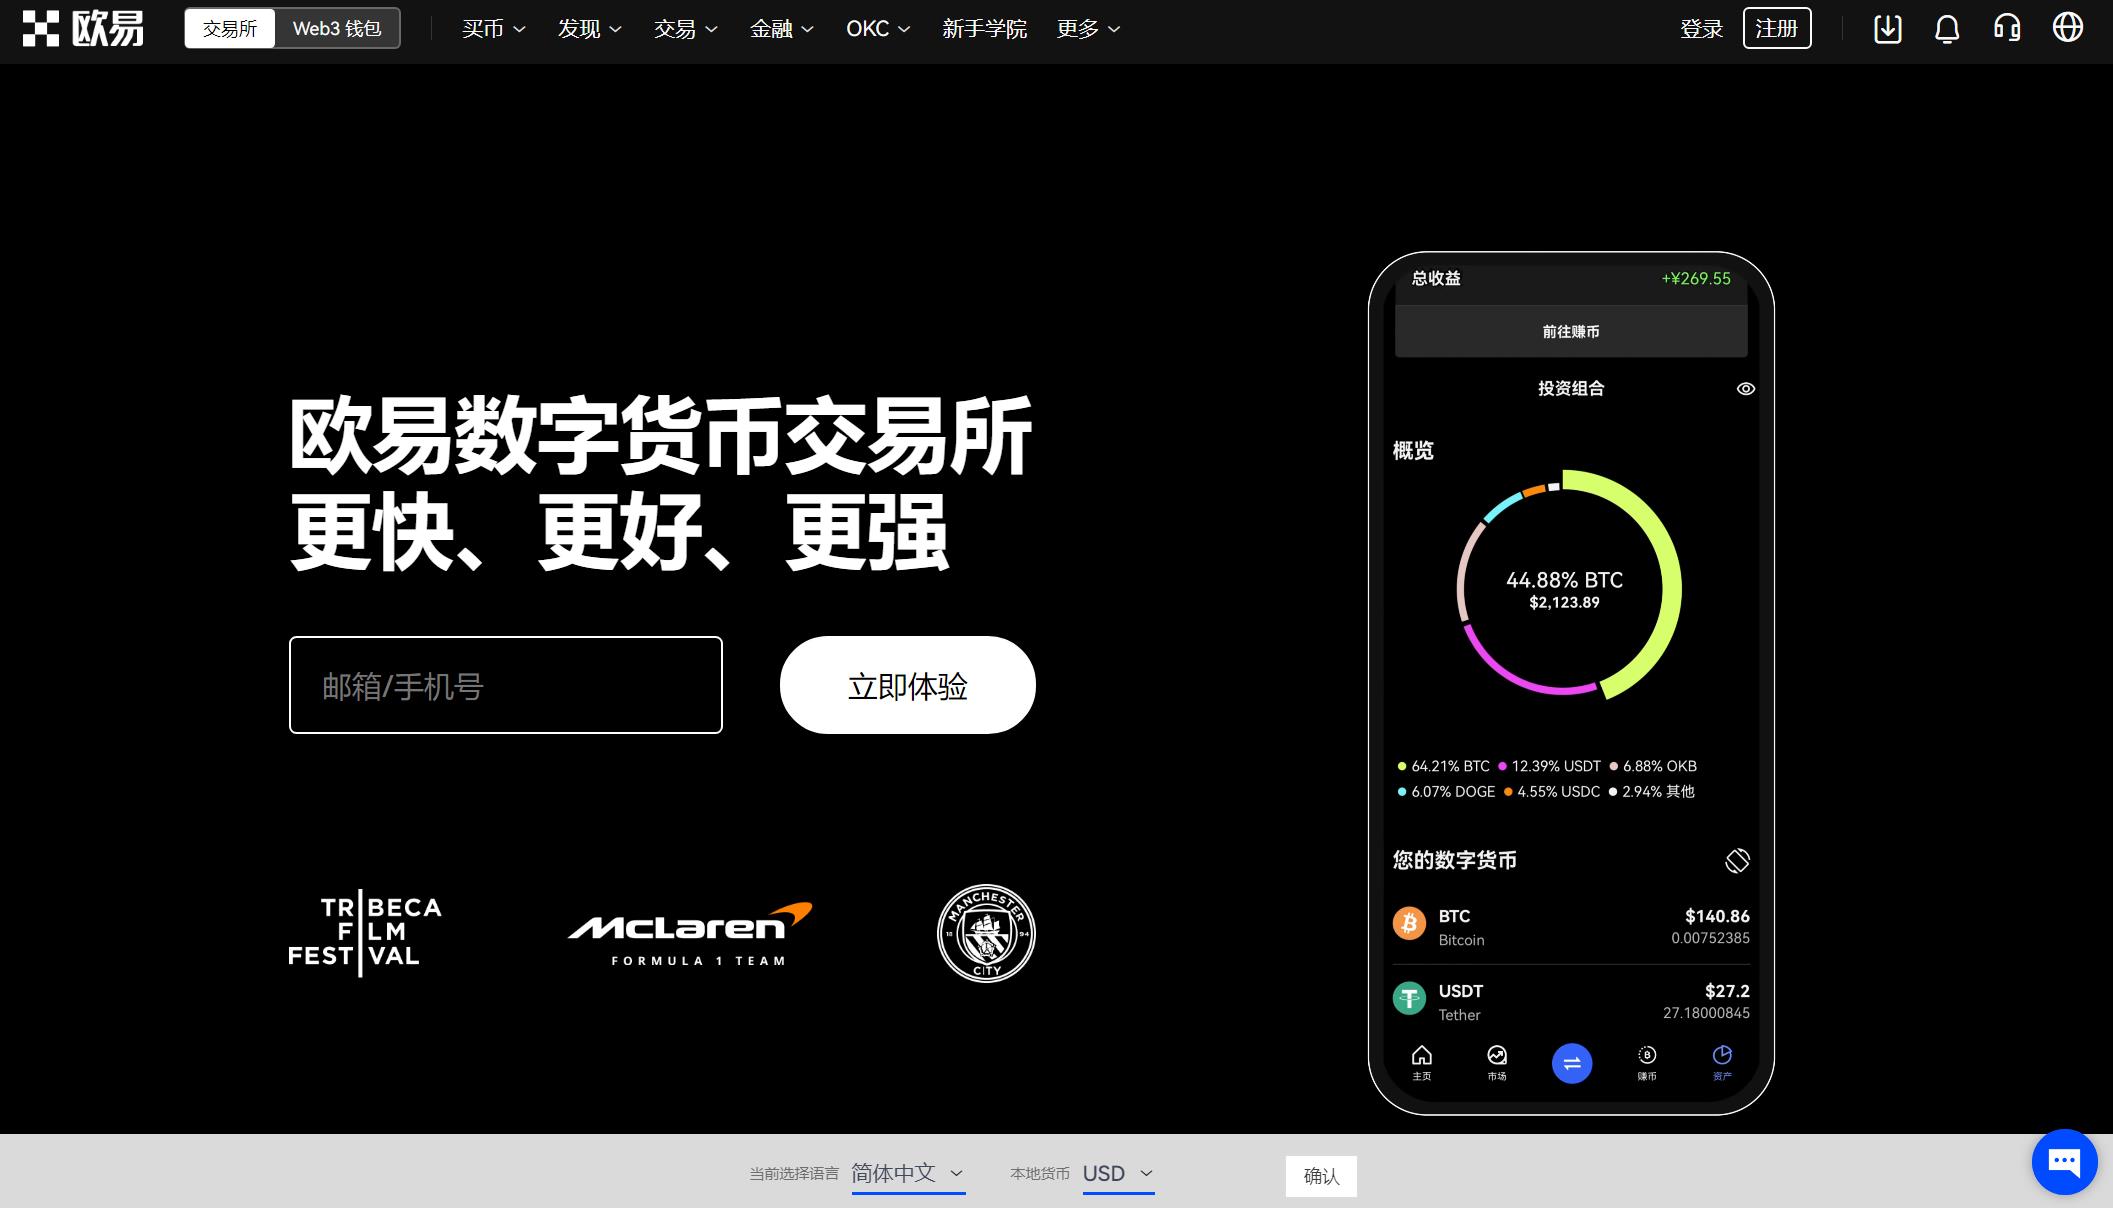Click 立即体验 register button
Screen dimensions: 2113x1208
pyautogui.click(x=907, y=685)
